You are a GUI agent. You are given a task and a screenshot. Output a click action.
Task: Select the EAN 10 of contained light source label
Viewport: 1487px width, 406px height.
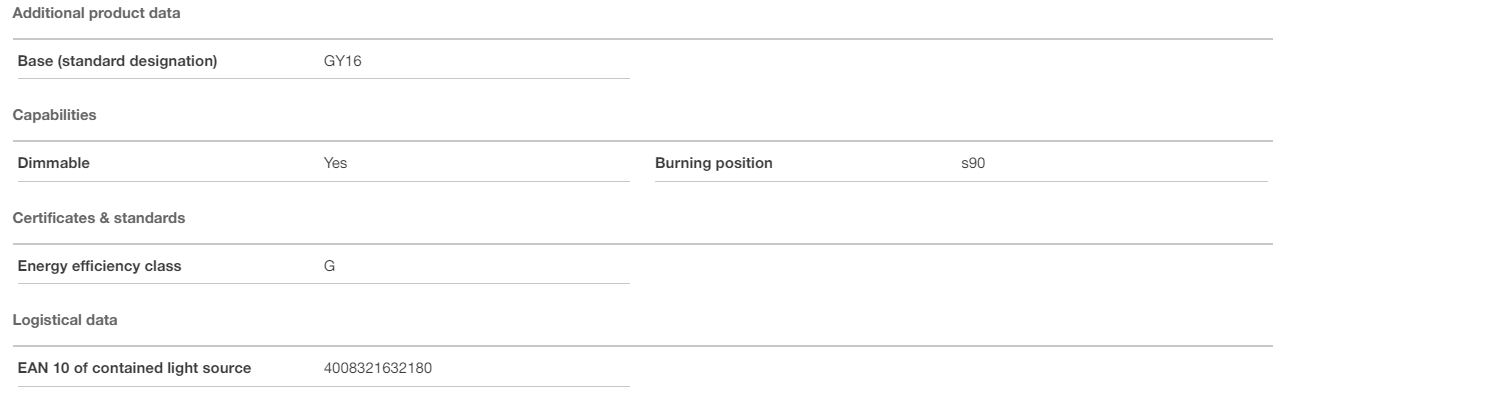134,368
